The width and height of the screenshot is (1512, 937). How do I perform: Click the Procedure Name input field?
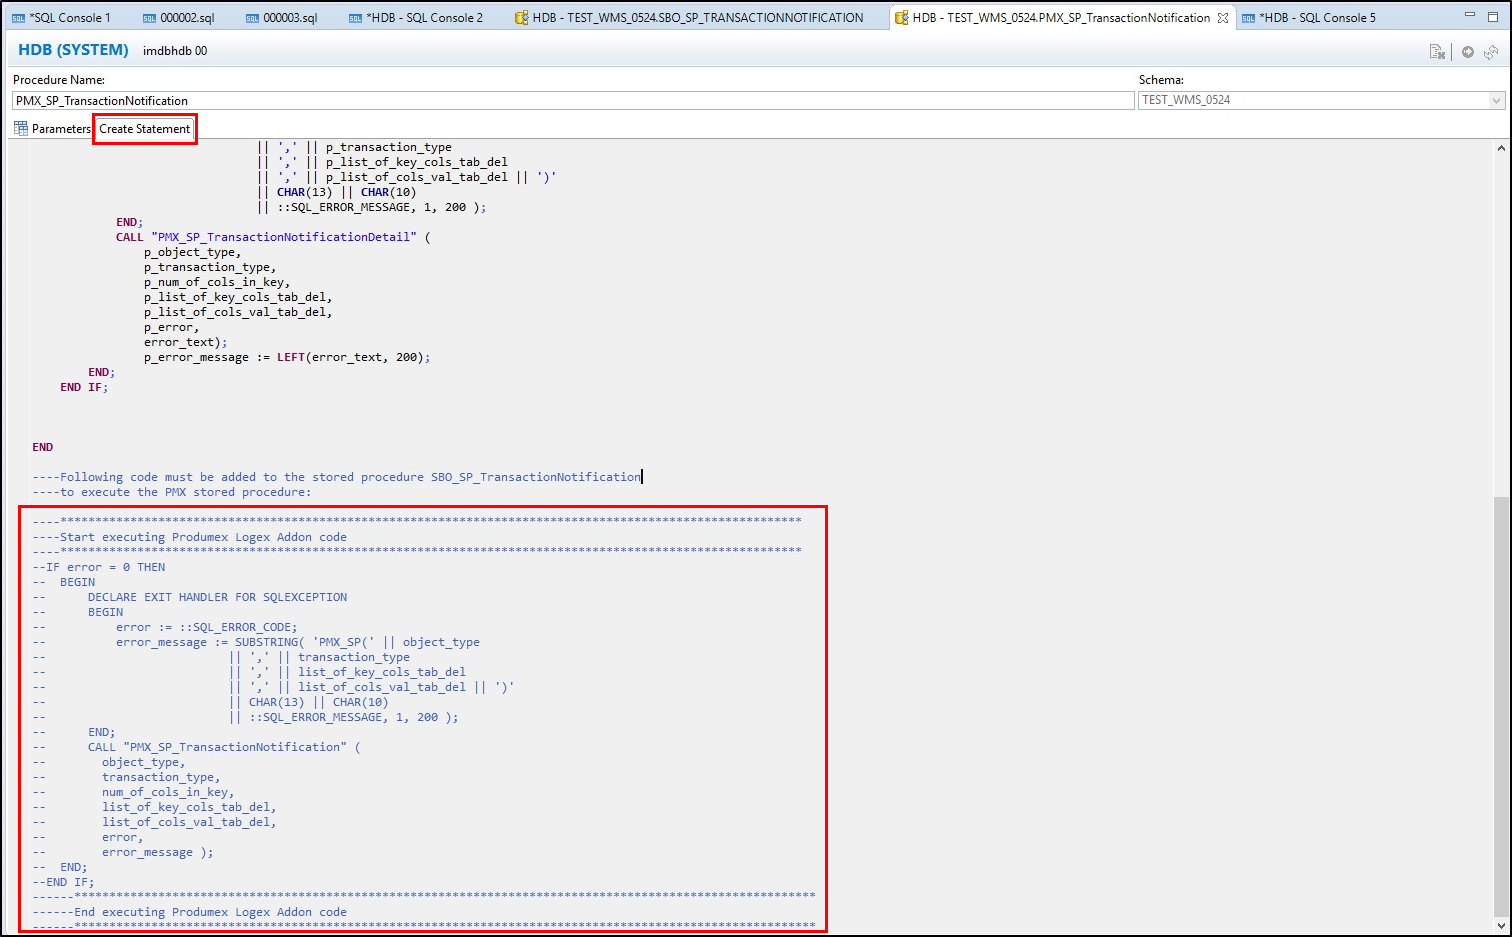click(572, 101)
